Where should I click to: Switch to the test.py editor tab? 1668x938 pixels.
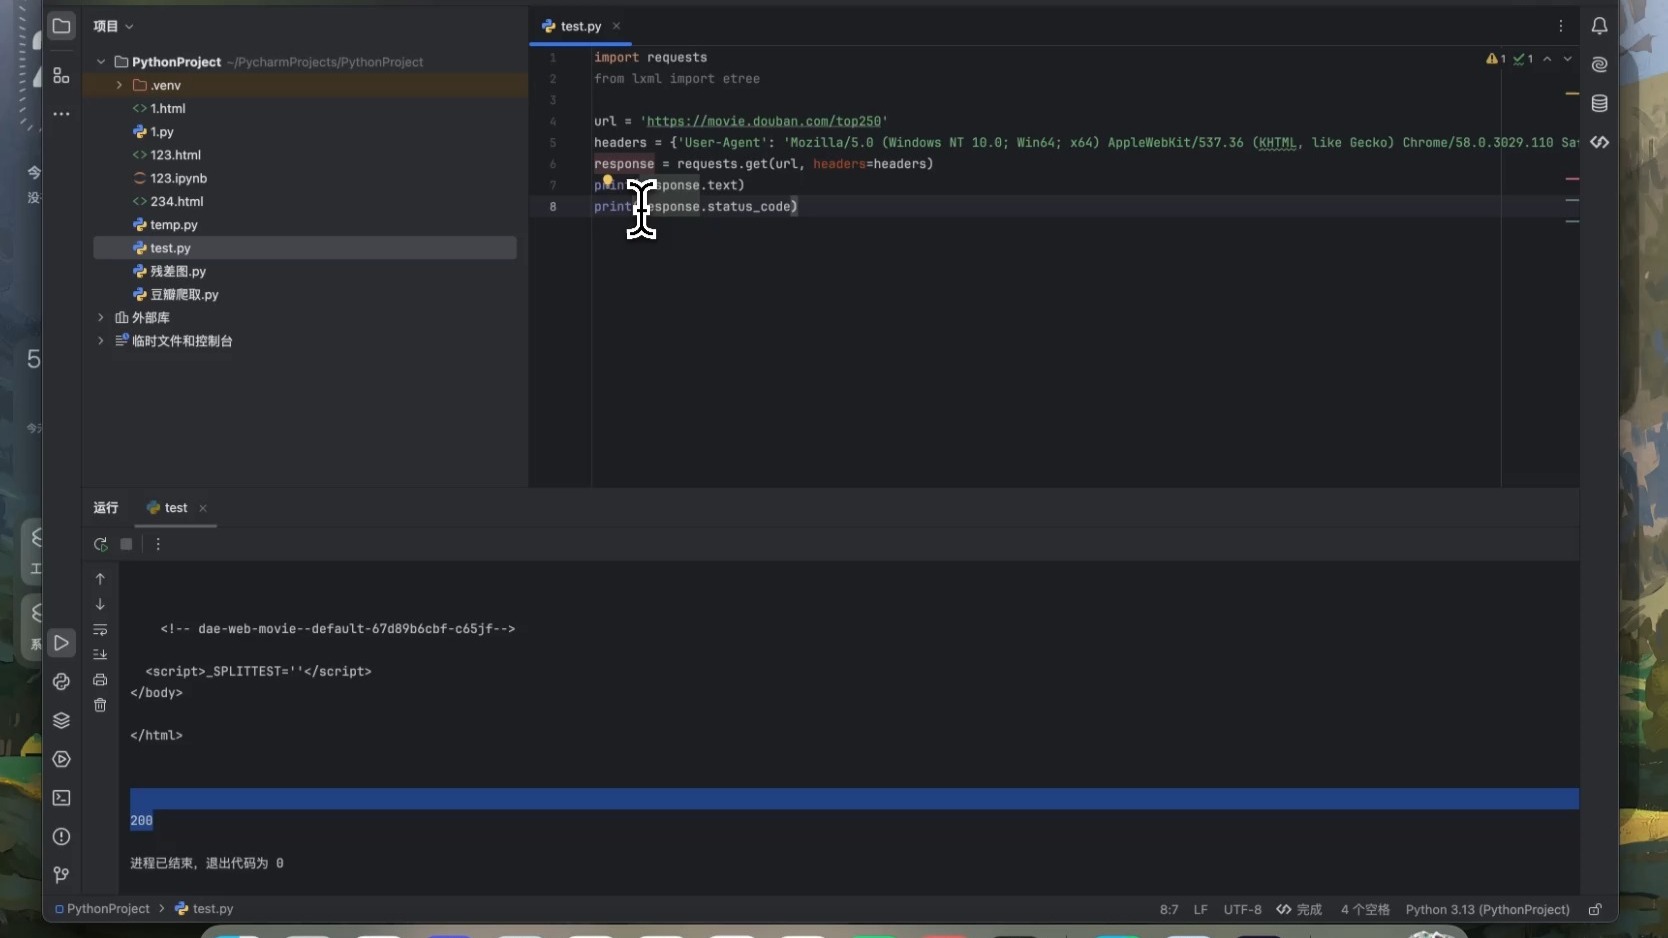coord(580,26)
